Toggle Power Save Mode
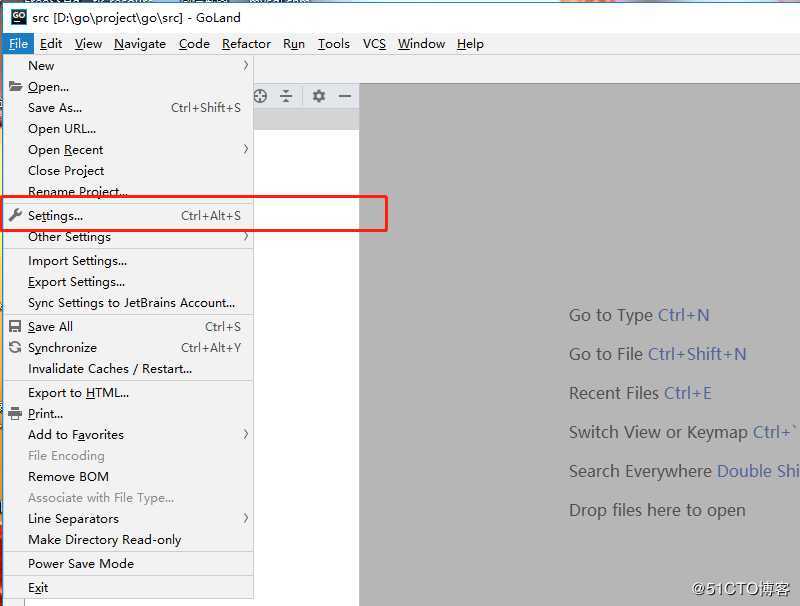Screen dimensions: 800x606 click(x=128, y=563)
